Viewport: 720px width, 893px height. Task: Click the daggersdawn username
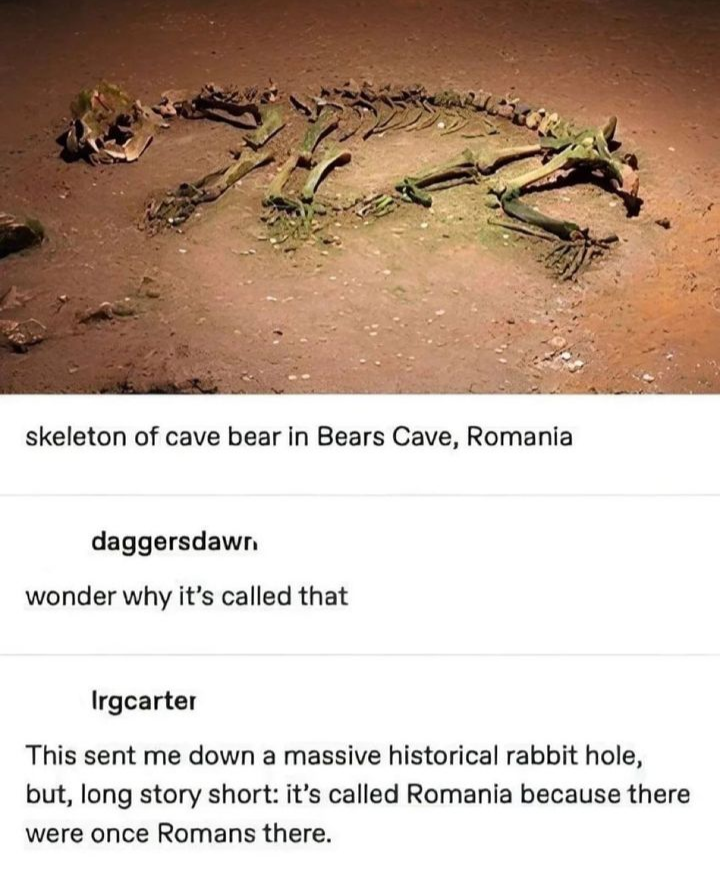pyautogui.click(x=174, y=542)
